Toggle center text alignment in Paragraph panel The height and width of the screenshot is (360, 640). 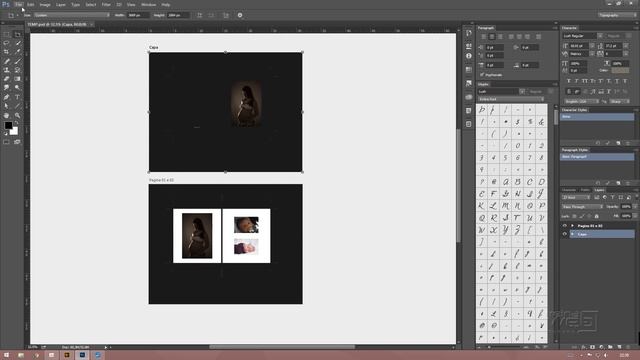(x=492, y=37)
